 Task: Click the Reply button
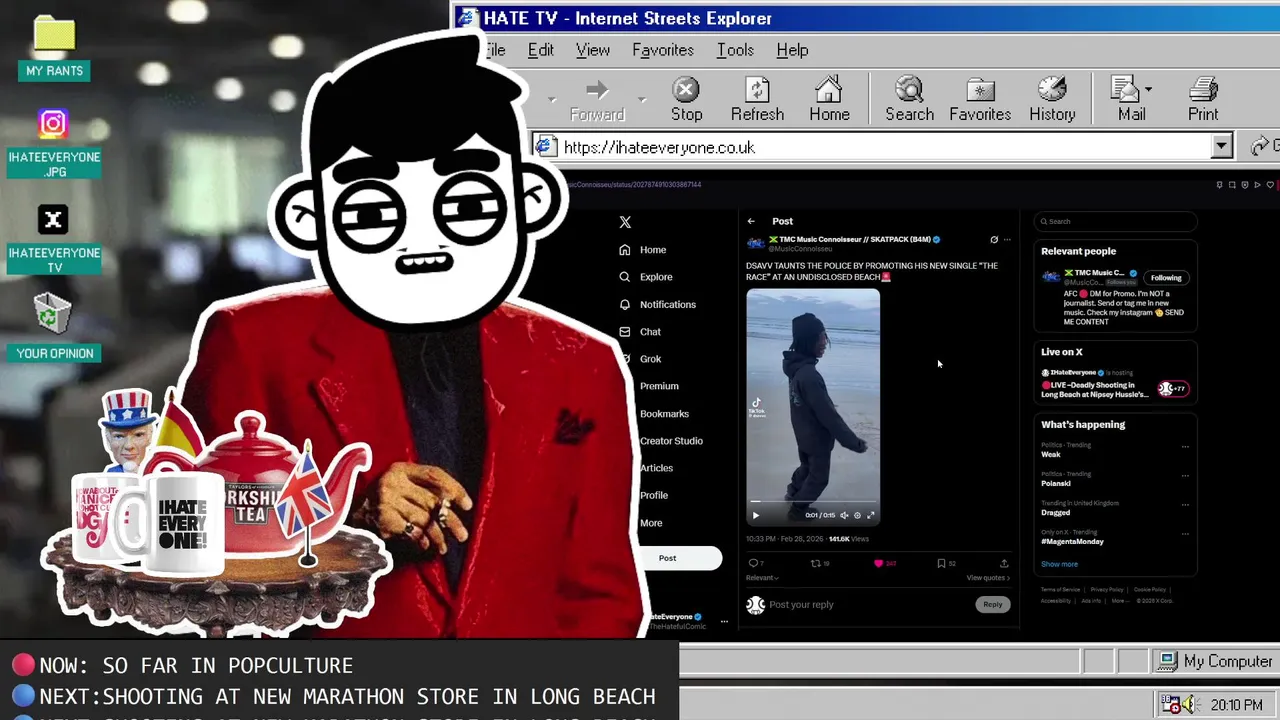pos(992,604)
